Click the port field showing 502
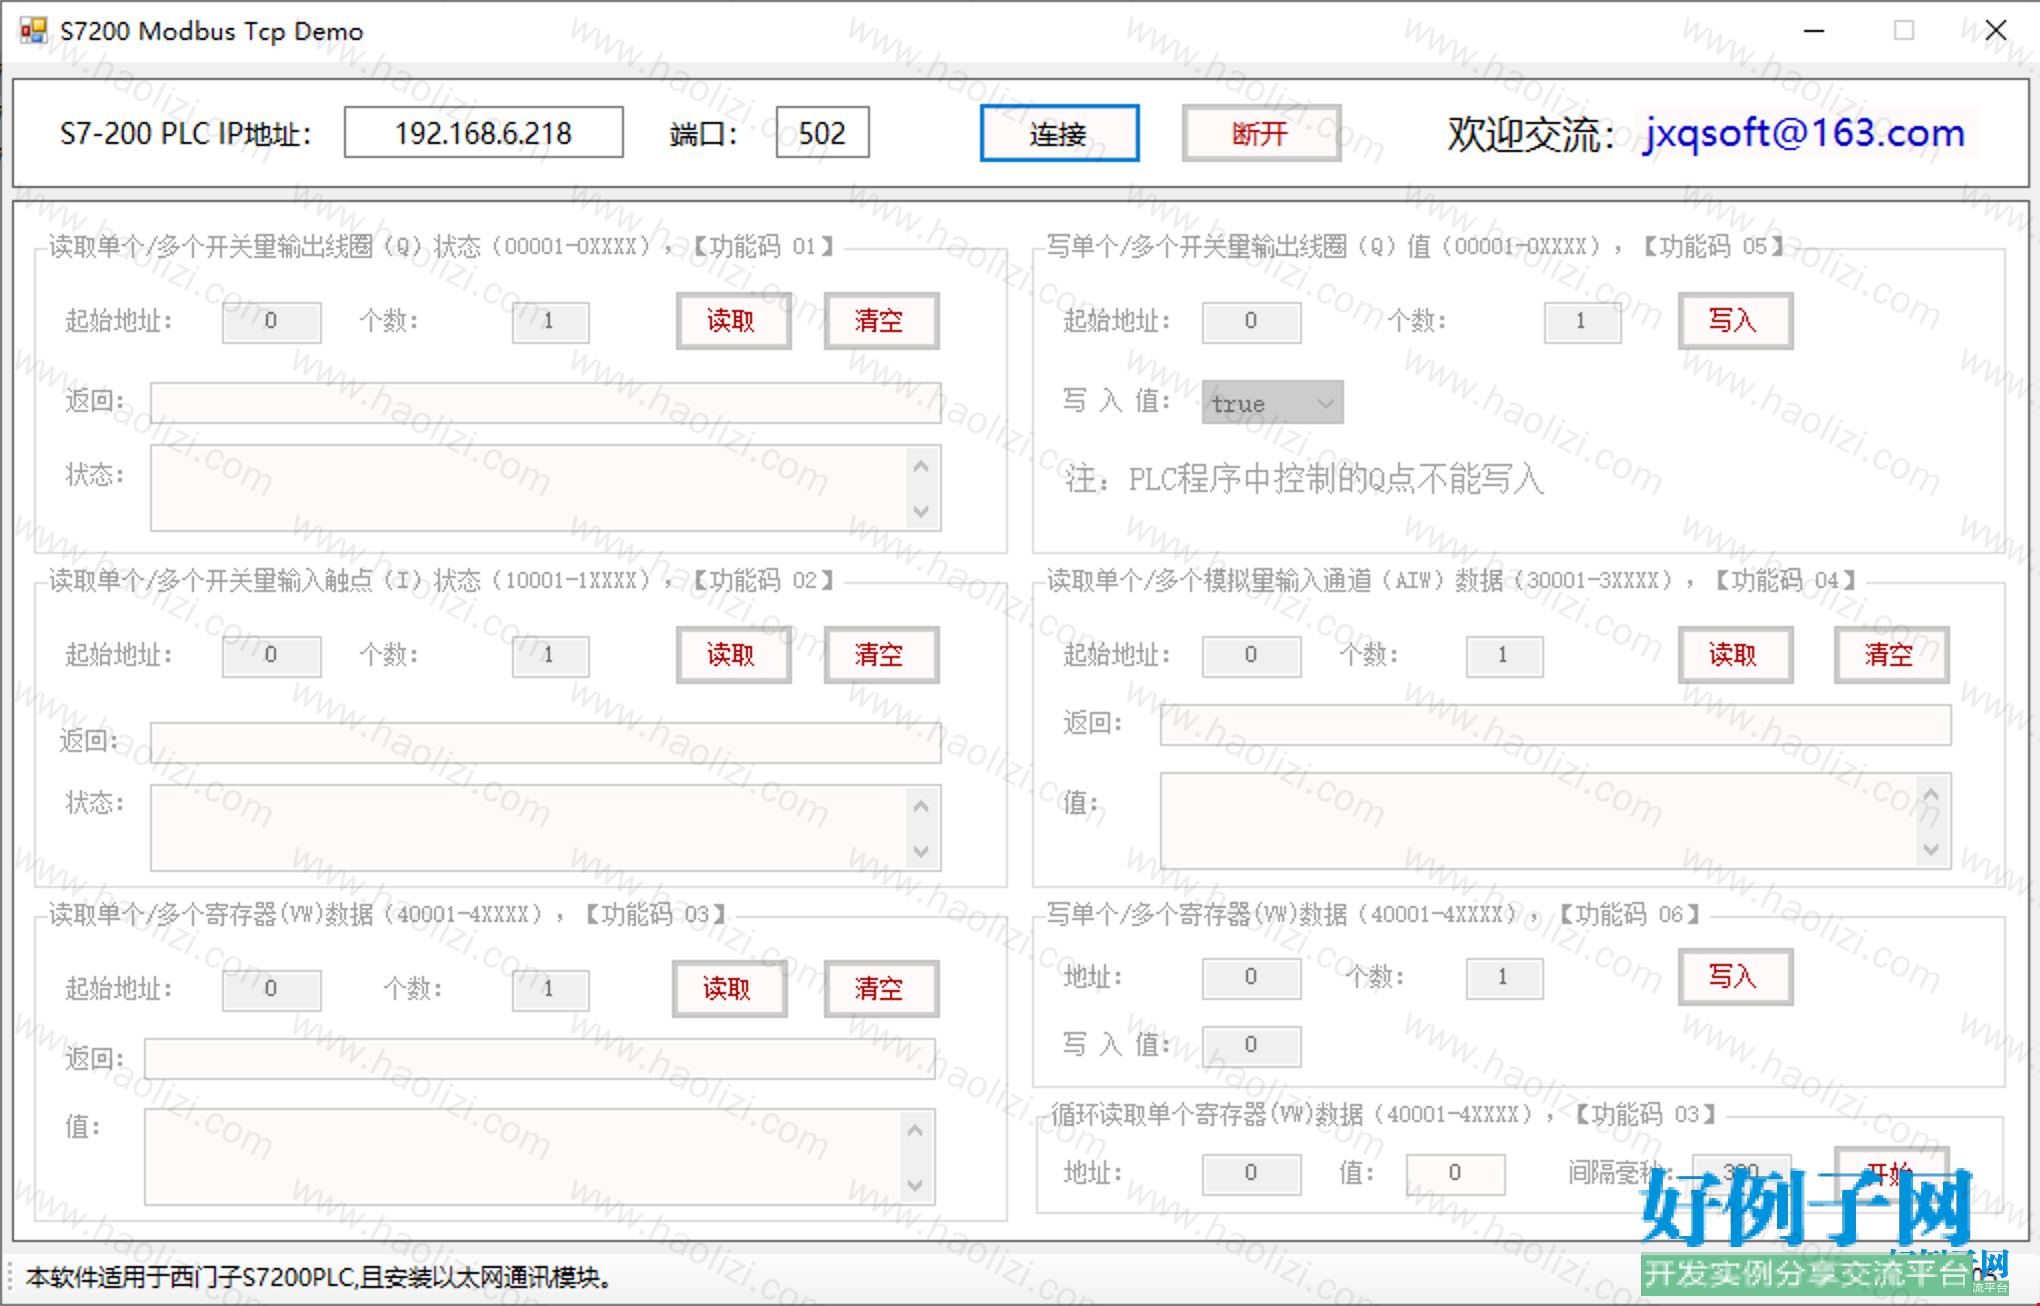2040x1306 pixels. click(x=822, y=132)
